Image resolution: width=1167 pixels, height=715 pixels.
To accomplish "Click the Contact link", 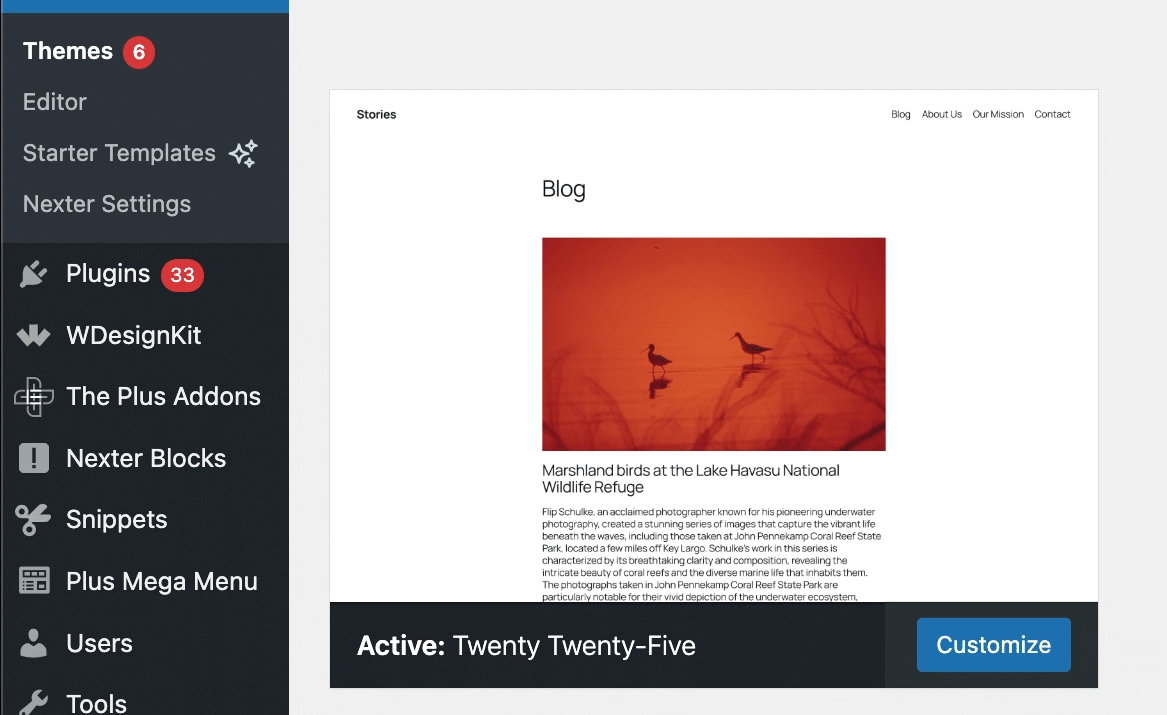I will pyautogui.click(x=1052, y=114).
